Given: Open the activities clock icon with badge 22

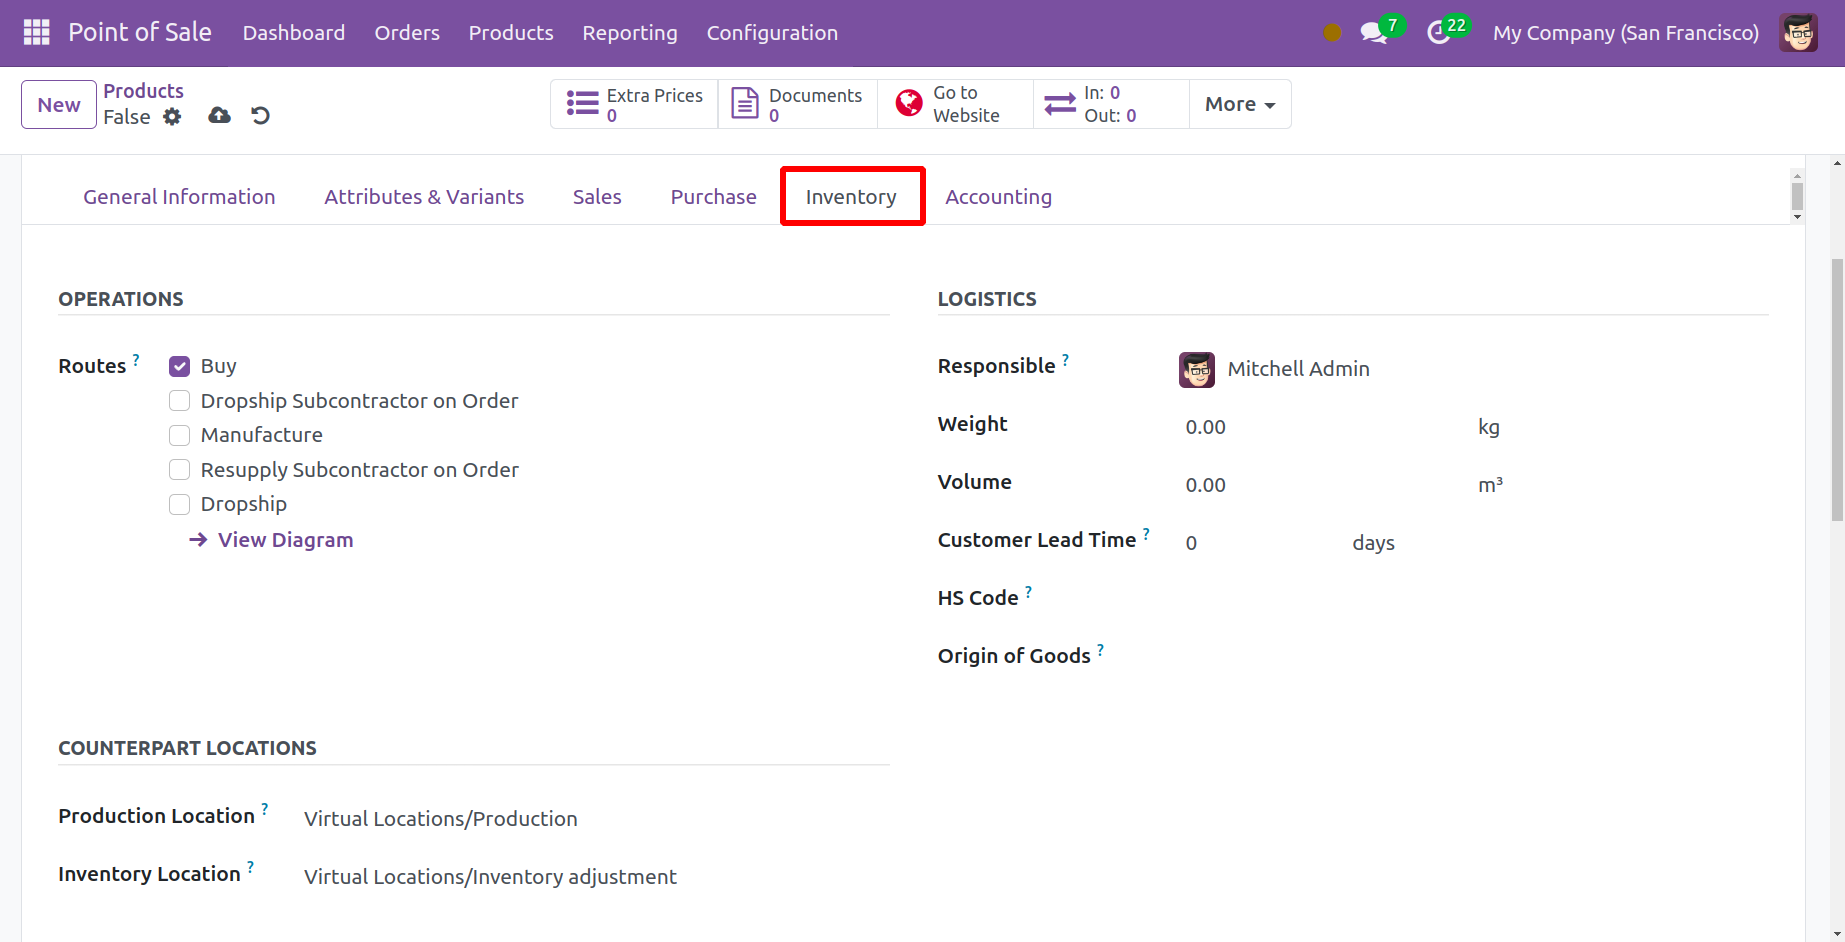Looking at the screenshot, I should [x=1439, y=33].
